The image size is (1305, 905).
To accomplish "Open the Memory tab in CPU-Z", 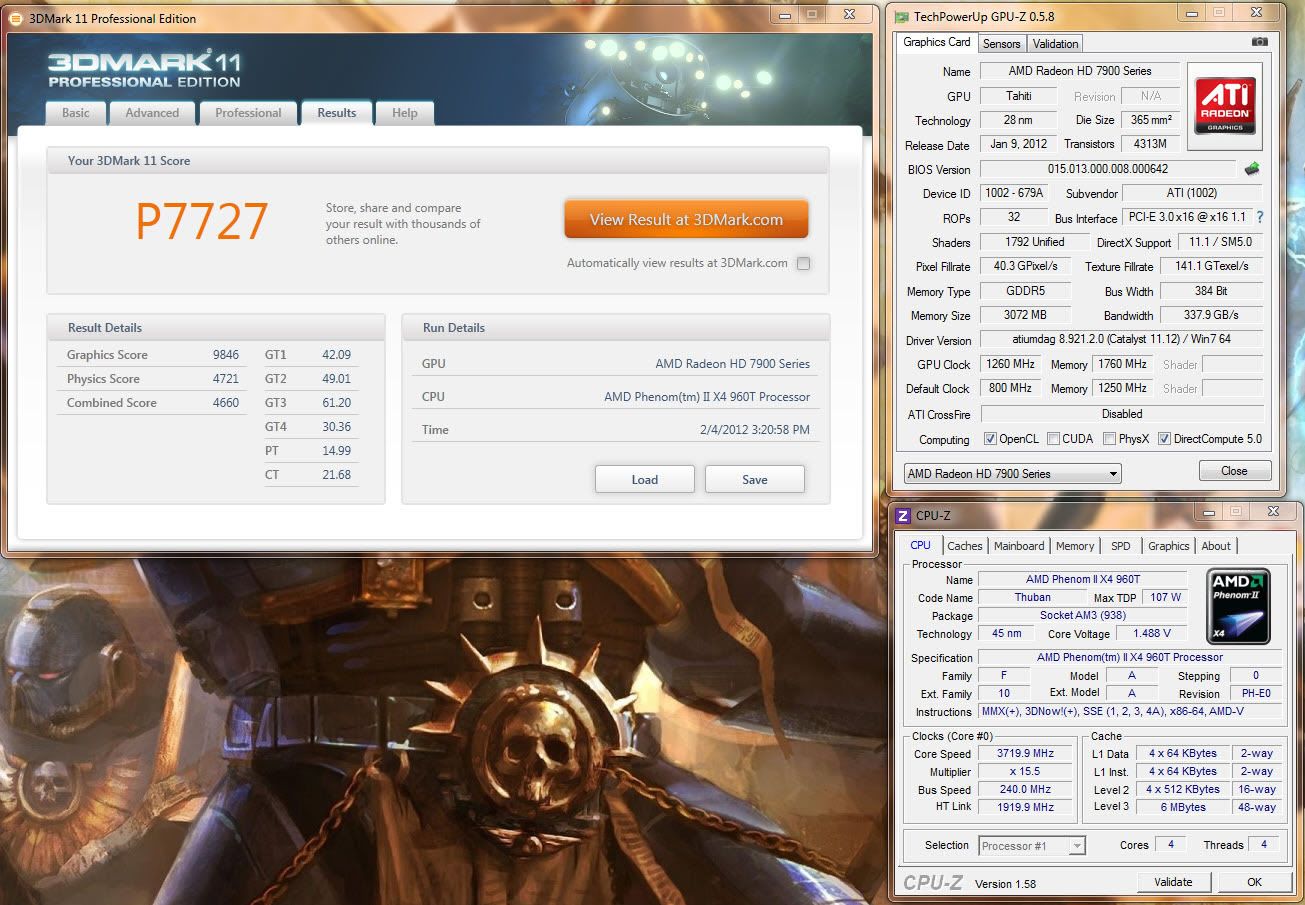I will [1075, 546].
